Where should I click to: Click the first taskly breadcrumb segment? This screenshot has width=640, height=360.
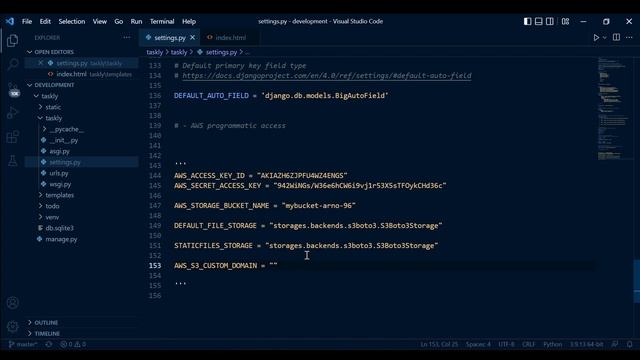pyautogui.click(x=155, y=52)
